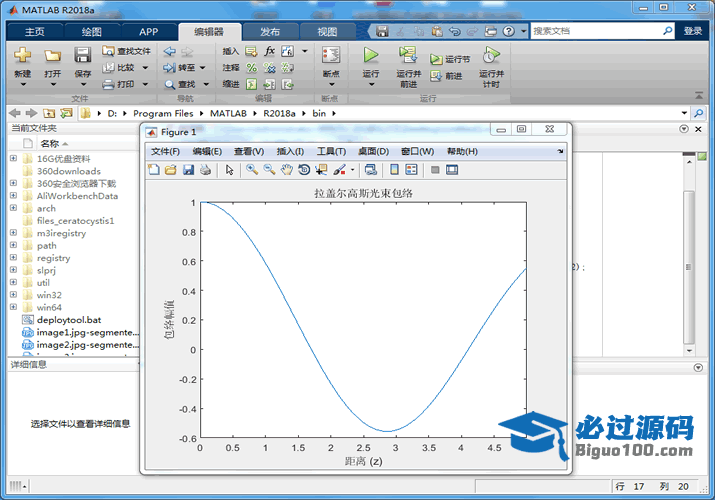Open the 绘图 ribbon tab

pyautogui.click(x=92, y=31)
